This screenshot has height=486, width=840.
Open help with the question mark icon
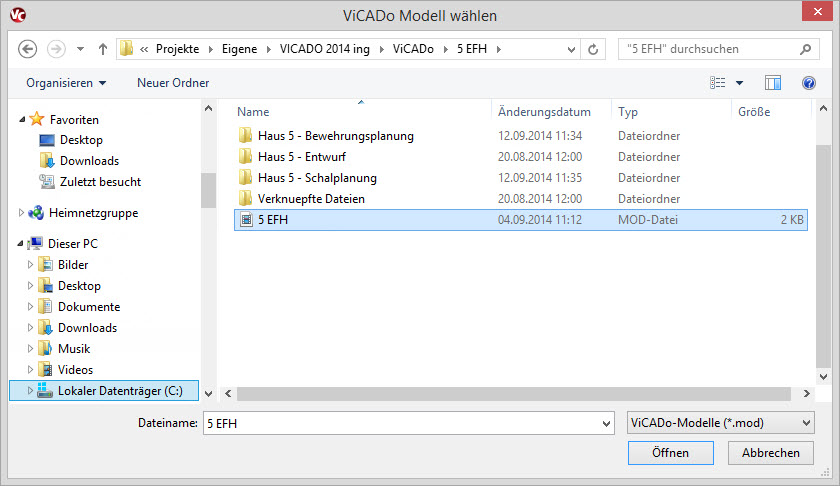pos(808,83)
